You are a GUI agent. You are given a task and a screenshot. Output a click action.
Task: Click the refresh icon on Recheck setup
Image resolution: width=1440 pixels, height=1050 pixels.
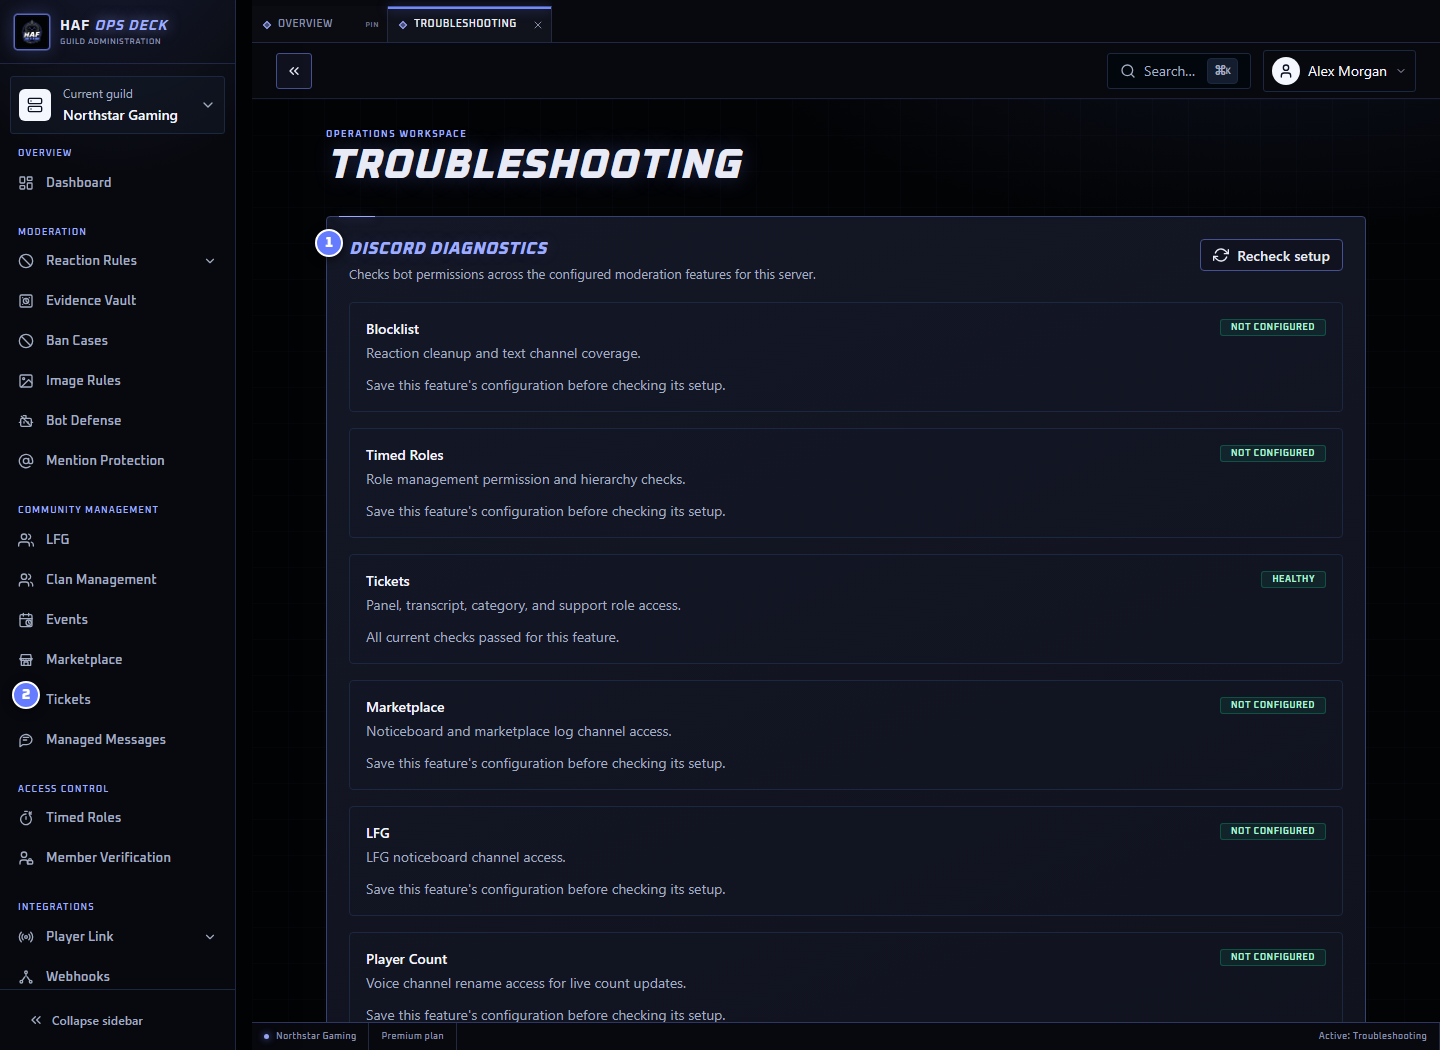(x=1221, y=255)
